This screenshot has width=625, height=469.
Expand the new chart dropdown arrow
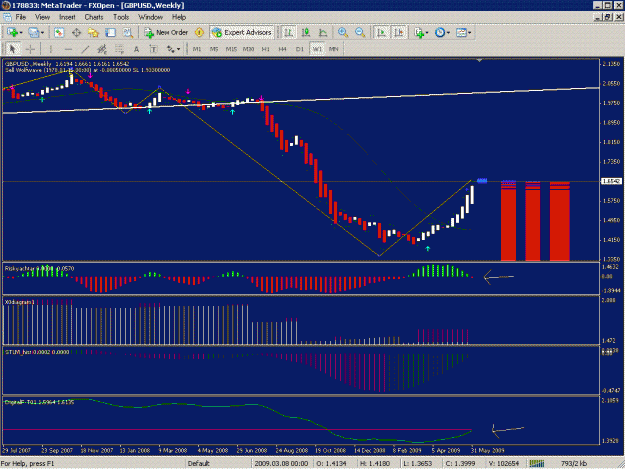coord(21,33)
